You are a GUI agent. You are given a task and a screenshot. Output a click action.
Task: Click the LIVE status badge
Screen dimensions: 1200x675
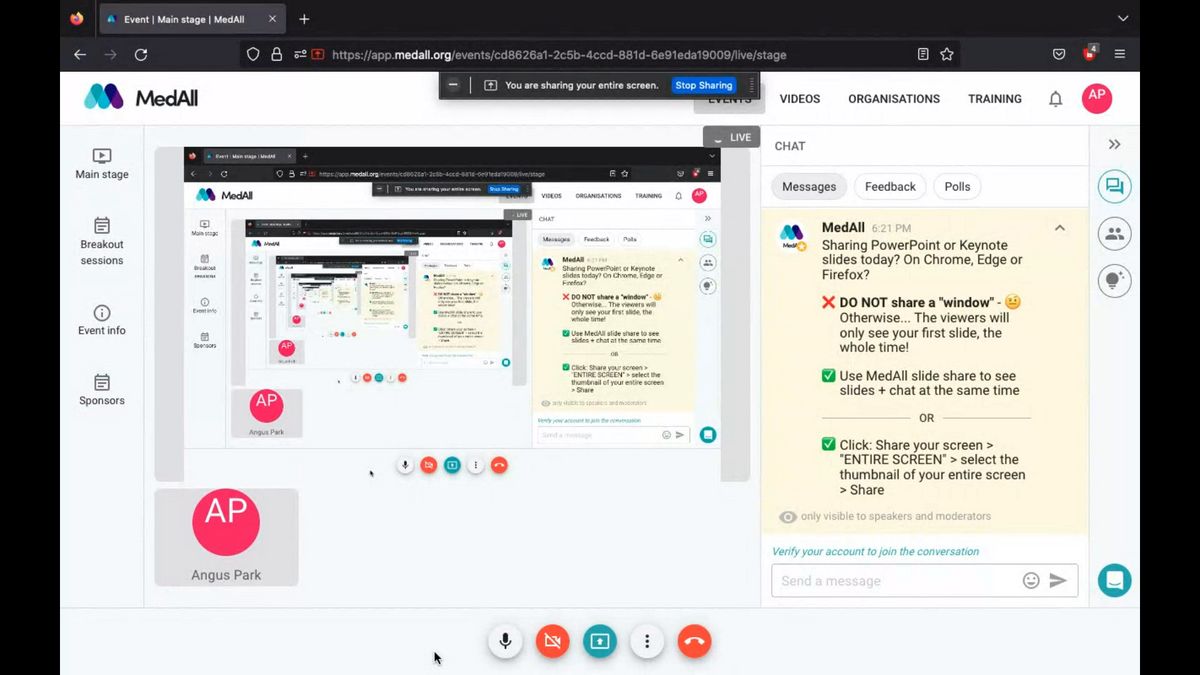click(731, 137)
